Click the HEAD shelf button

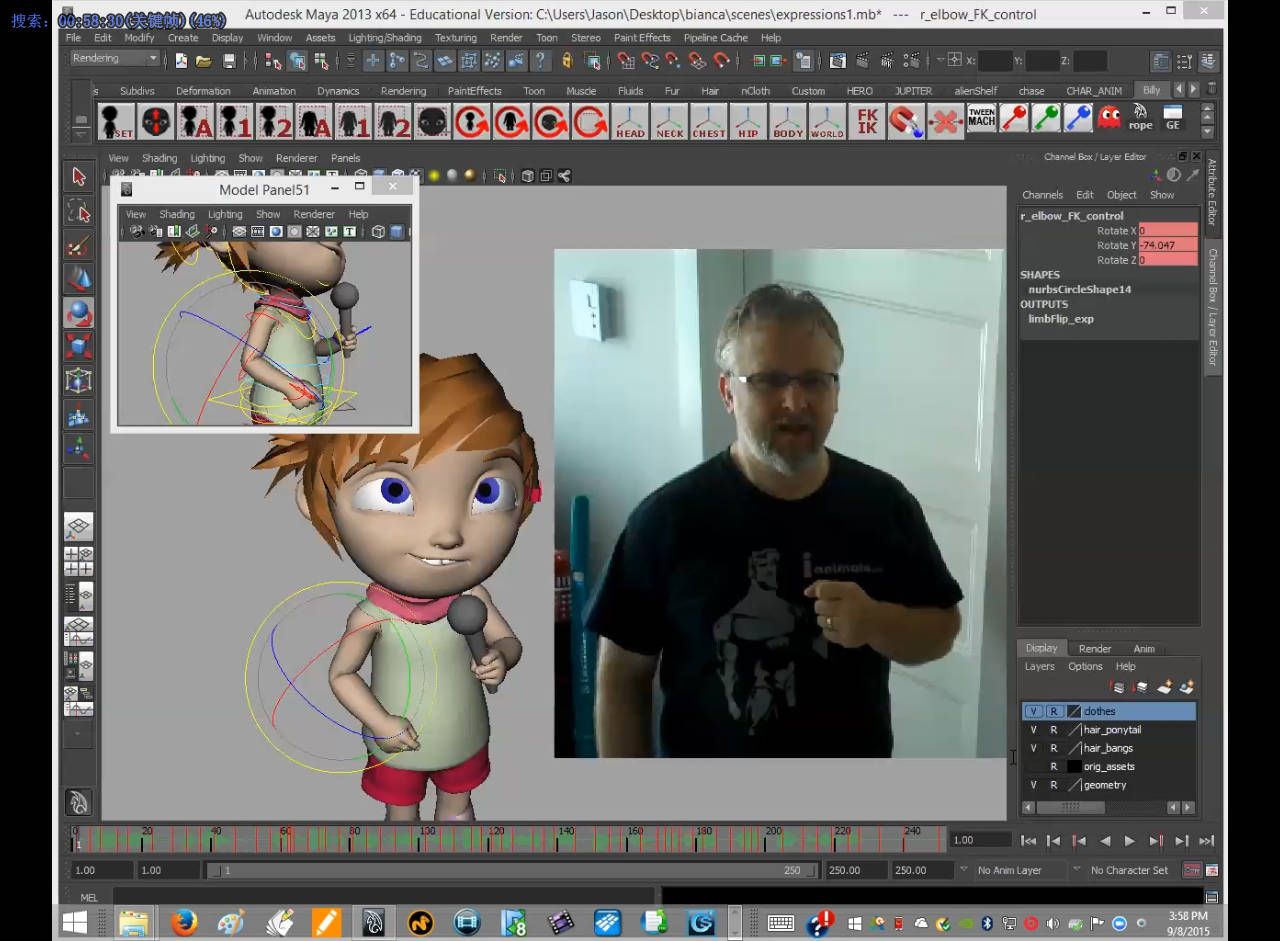[x=630, y=122]
